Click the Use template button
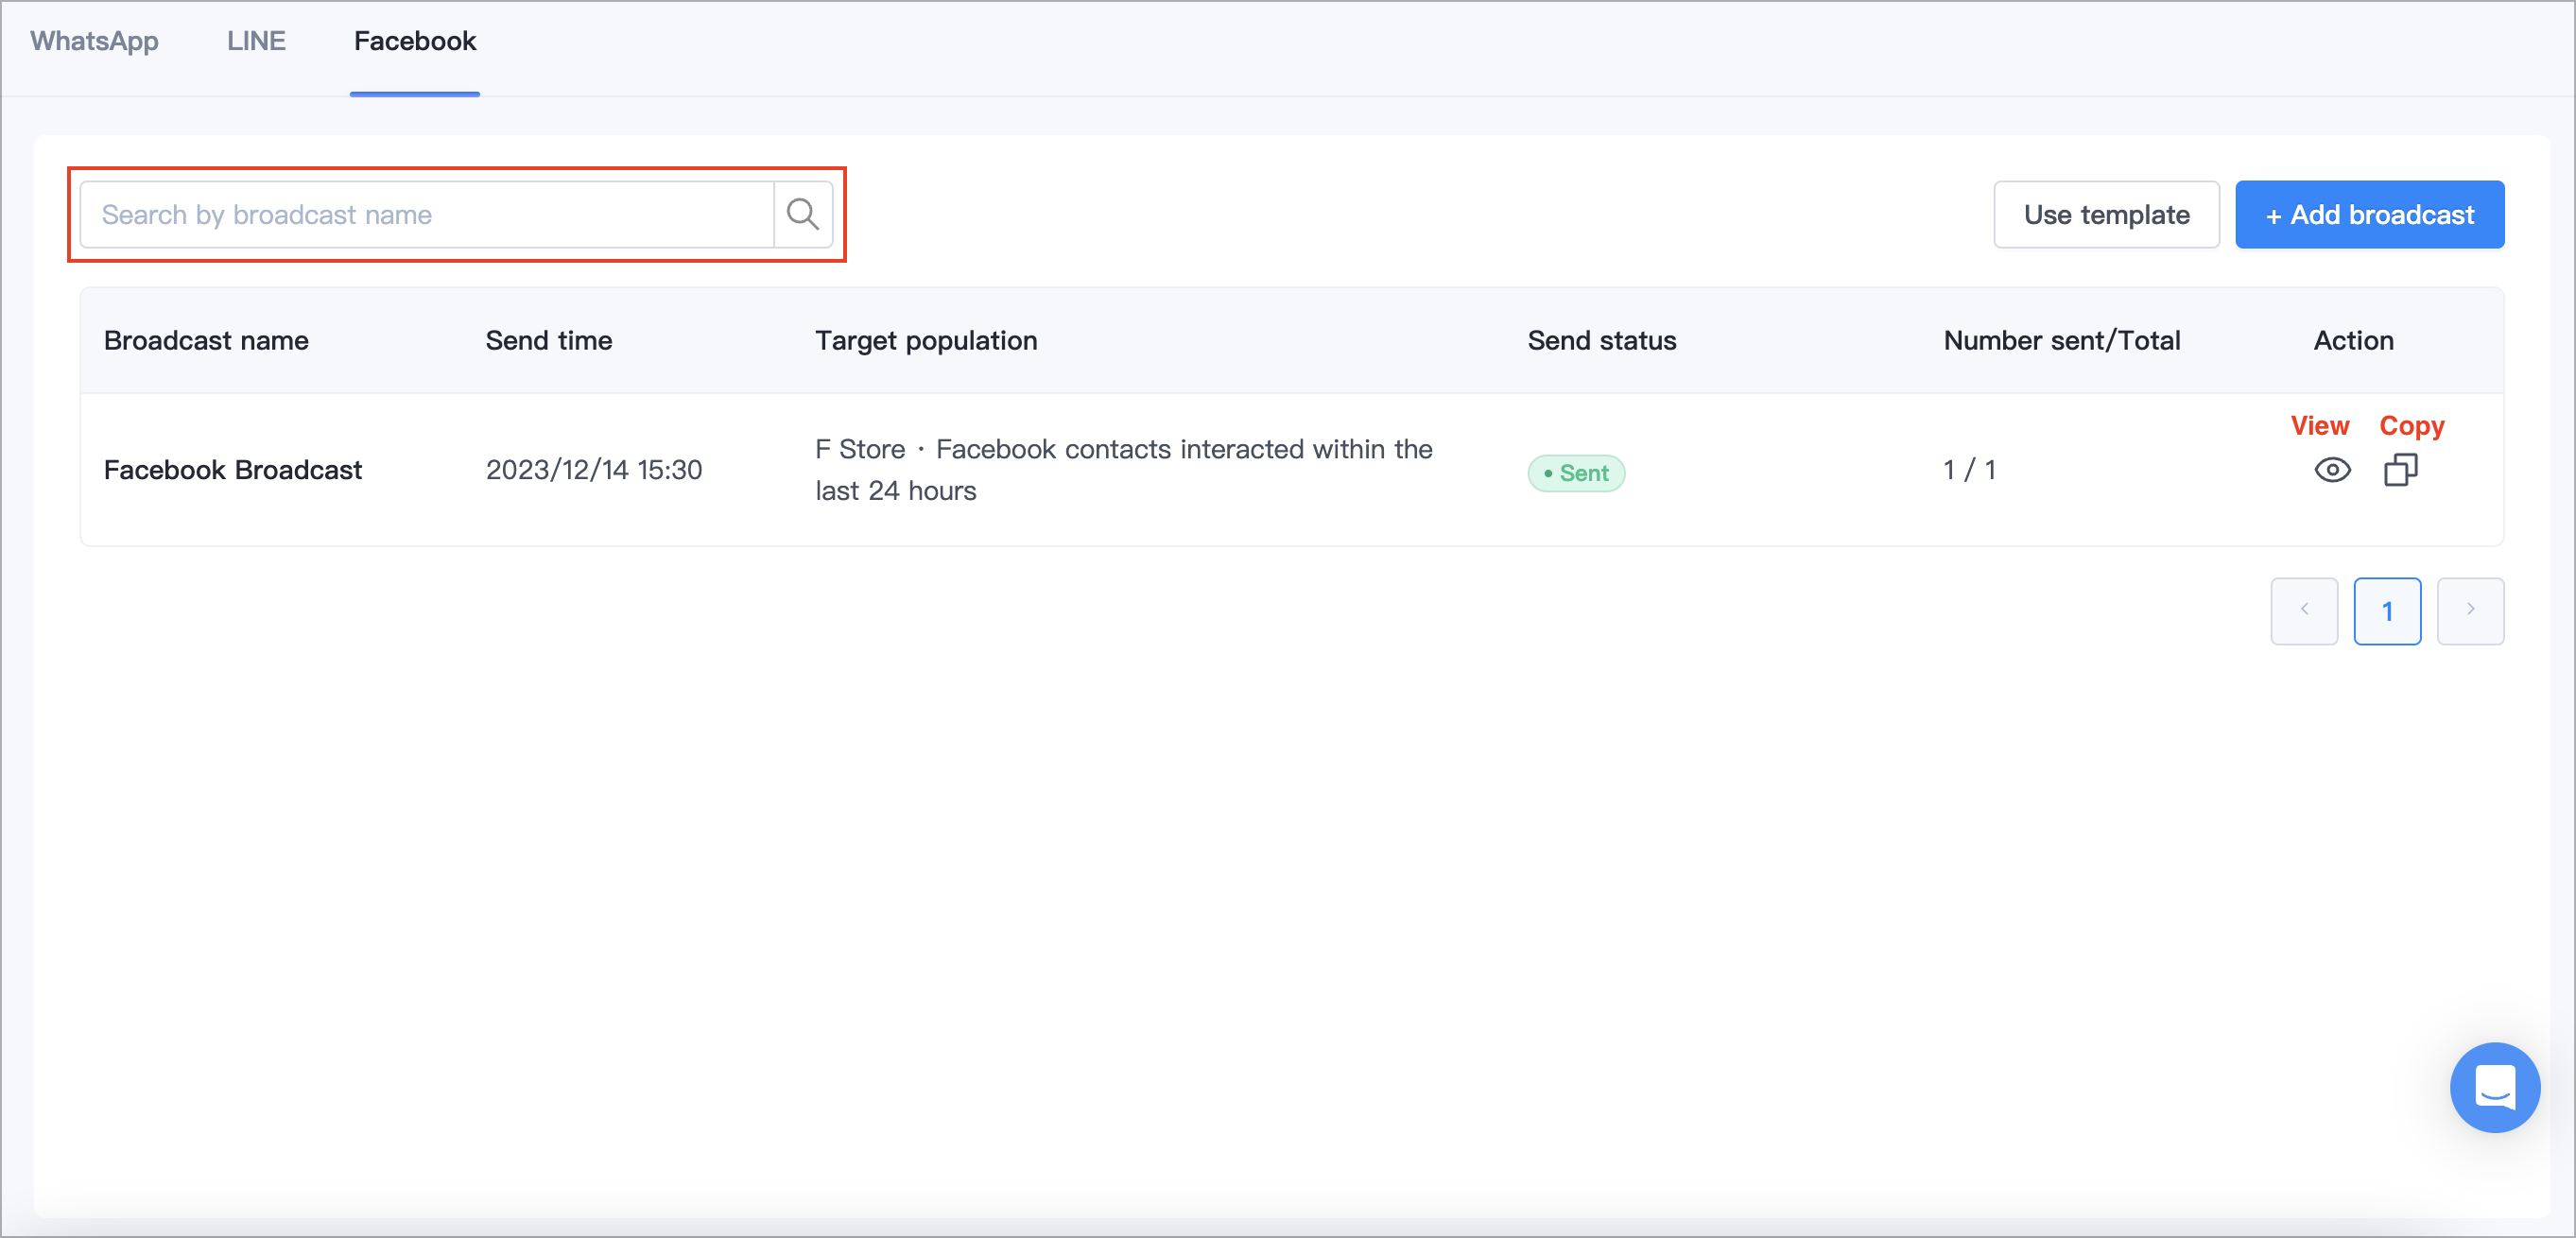 pos(2106,214)
